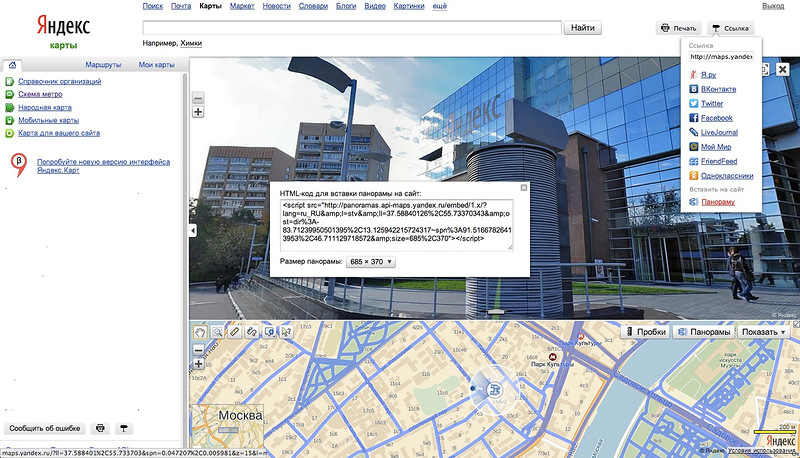Open the Поиск service link

coord(153,6)
